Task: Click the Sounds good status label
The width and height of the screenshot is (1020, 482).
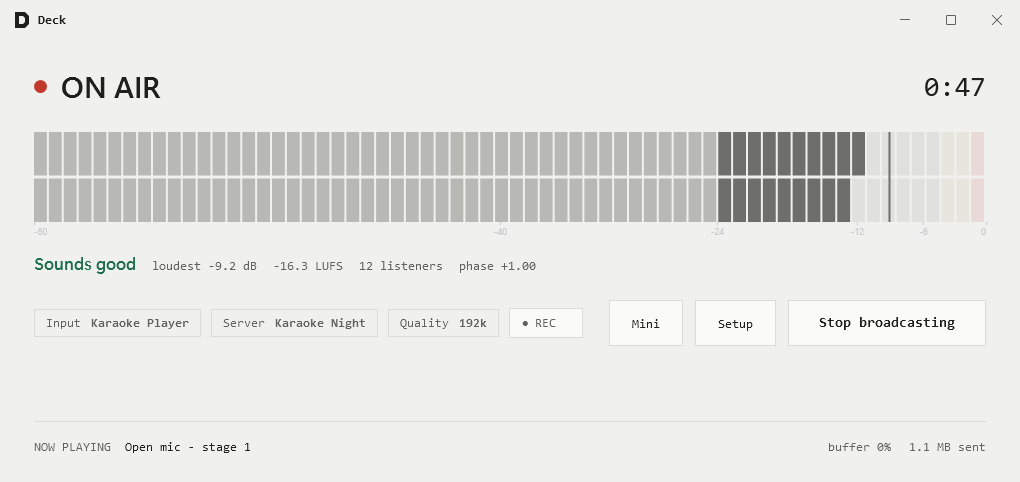Action: pos(85,265)
